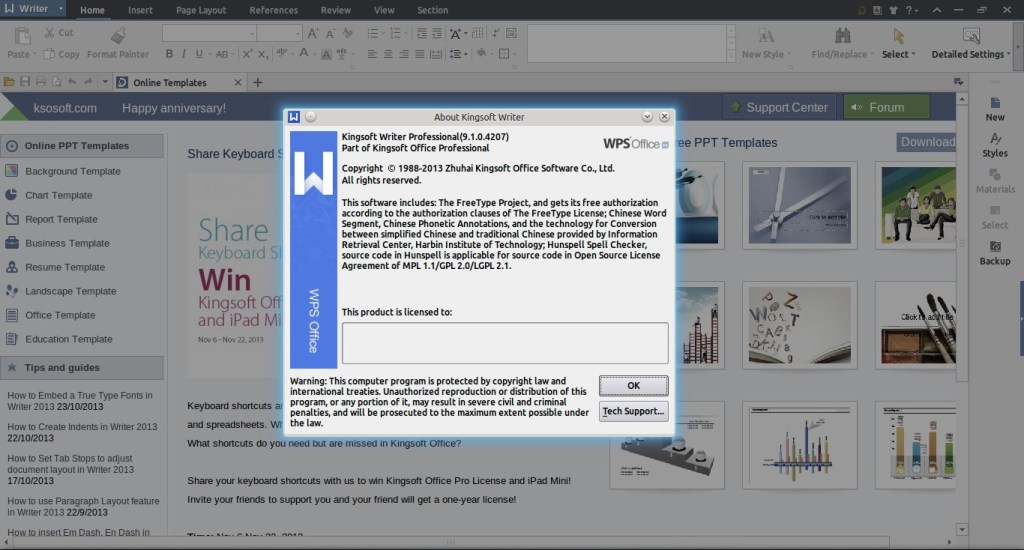
Task: Switch to the View tab
Action: 383,10
